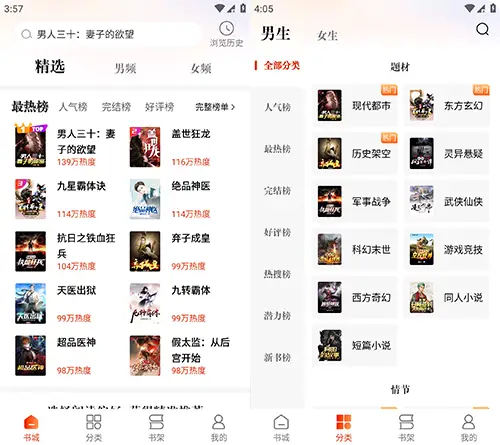Open 我的 profile icon in right bottom bar
Viewport: 500px width, 445px height.
[x=469, y=422]
